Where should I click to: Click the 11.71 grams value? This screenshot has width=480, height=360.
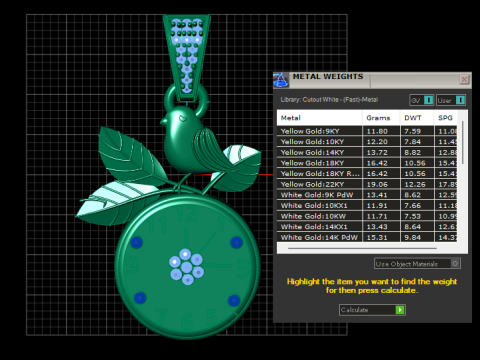pyautogui.click(x=377, y=216)
